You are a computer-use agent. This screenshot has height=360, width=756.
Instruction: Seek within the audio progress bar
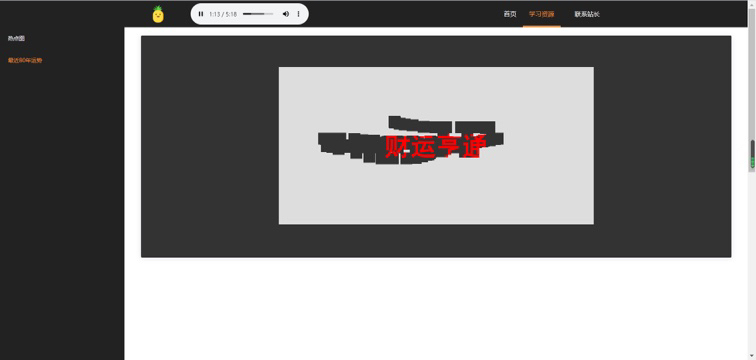pyautogui.click(x=258, y=14)
